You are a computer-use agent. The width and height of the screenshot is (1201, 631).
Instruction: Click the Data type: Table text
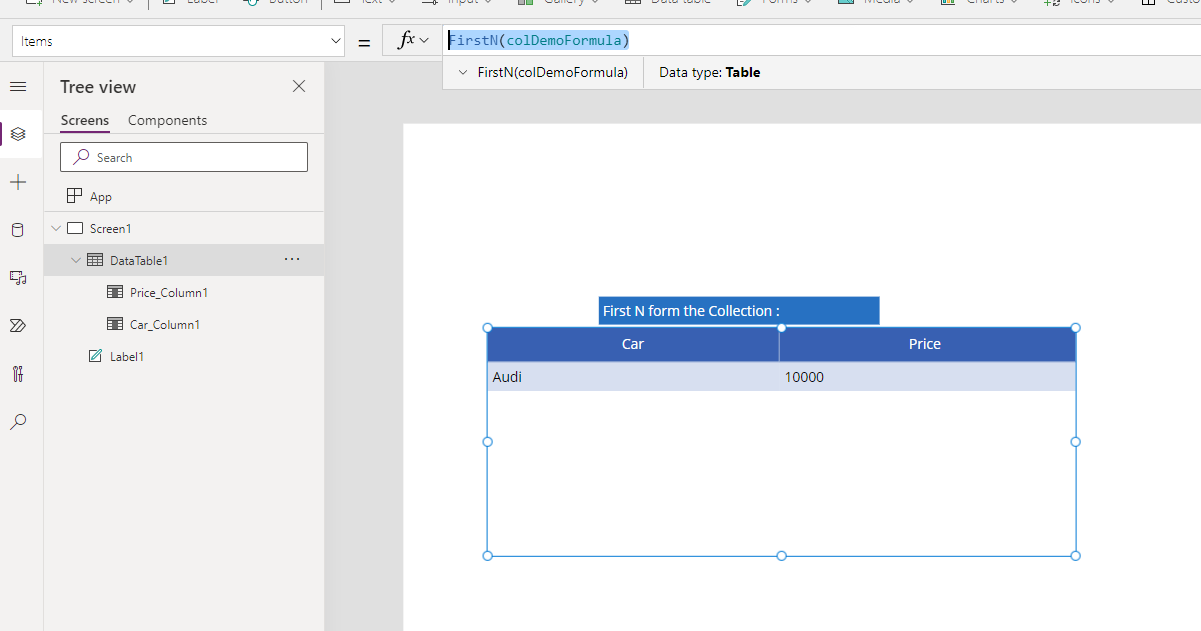click(x=710, y=73)
